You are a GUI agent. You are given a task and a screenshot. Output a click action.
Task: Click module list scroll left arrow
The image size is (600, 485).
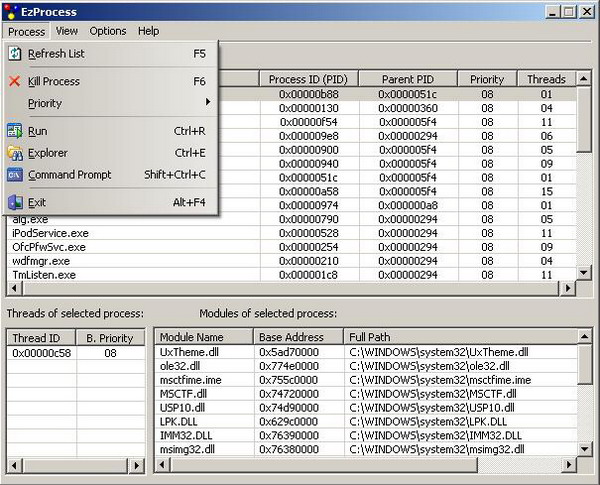162,465
